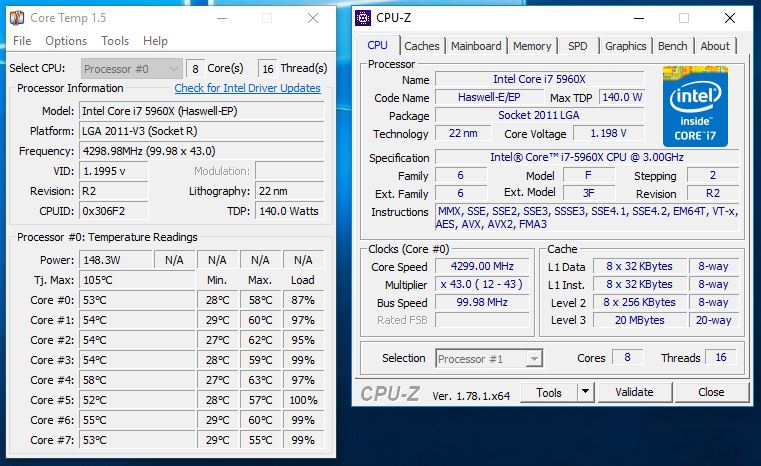
Task: Switch to the Mainboard tab in CPU-Z
Action: (476, 46)
